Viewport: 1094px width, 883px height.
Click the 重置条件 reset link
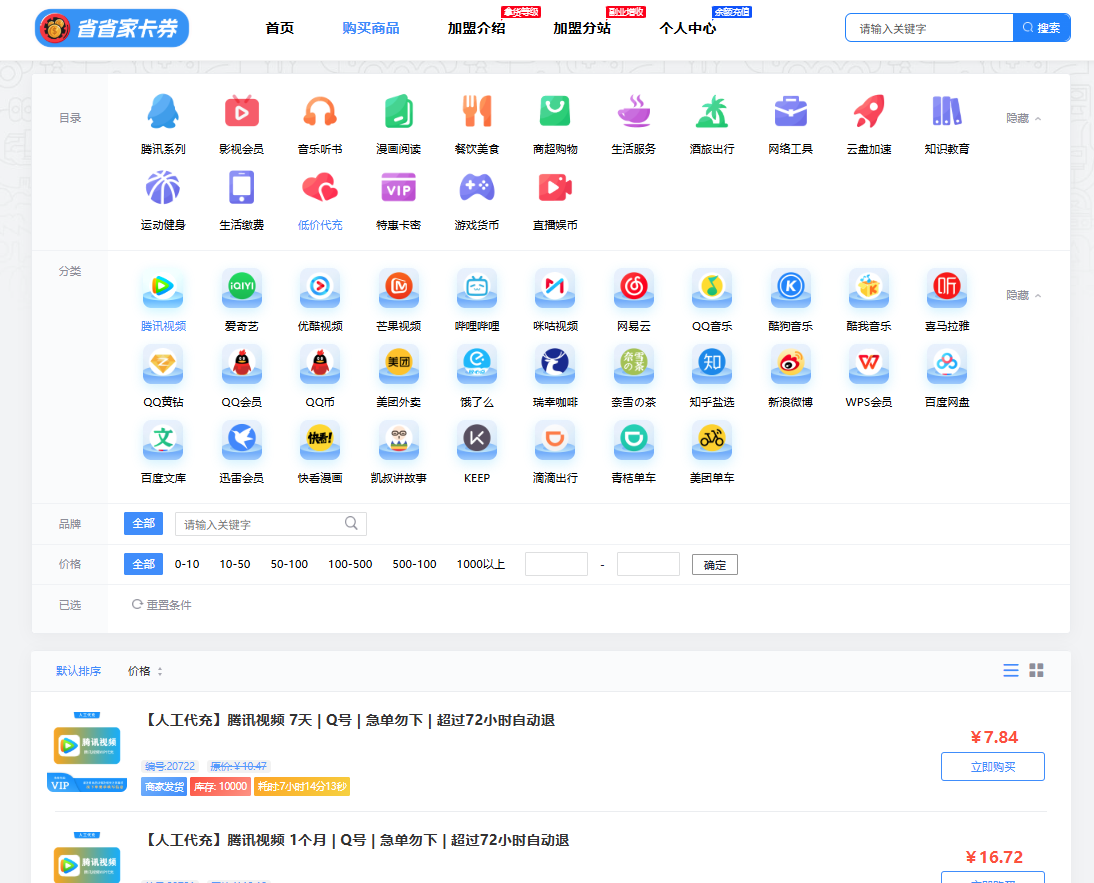tap(162, 605)
